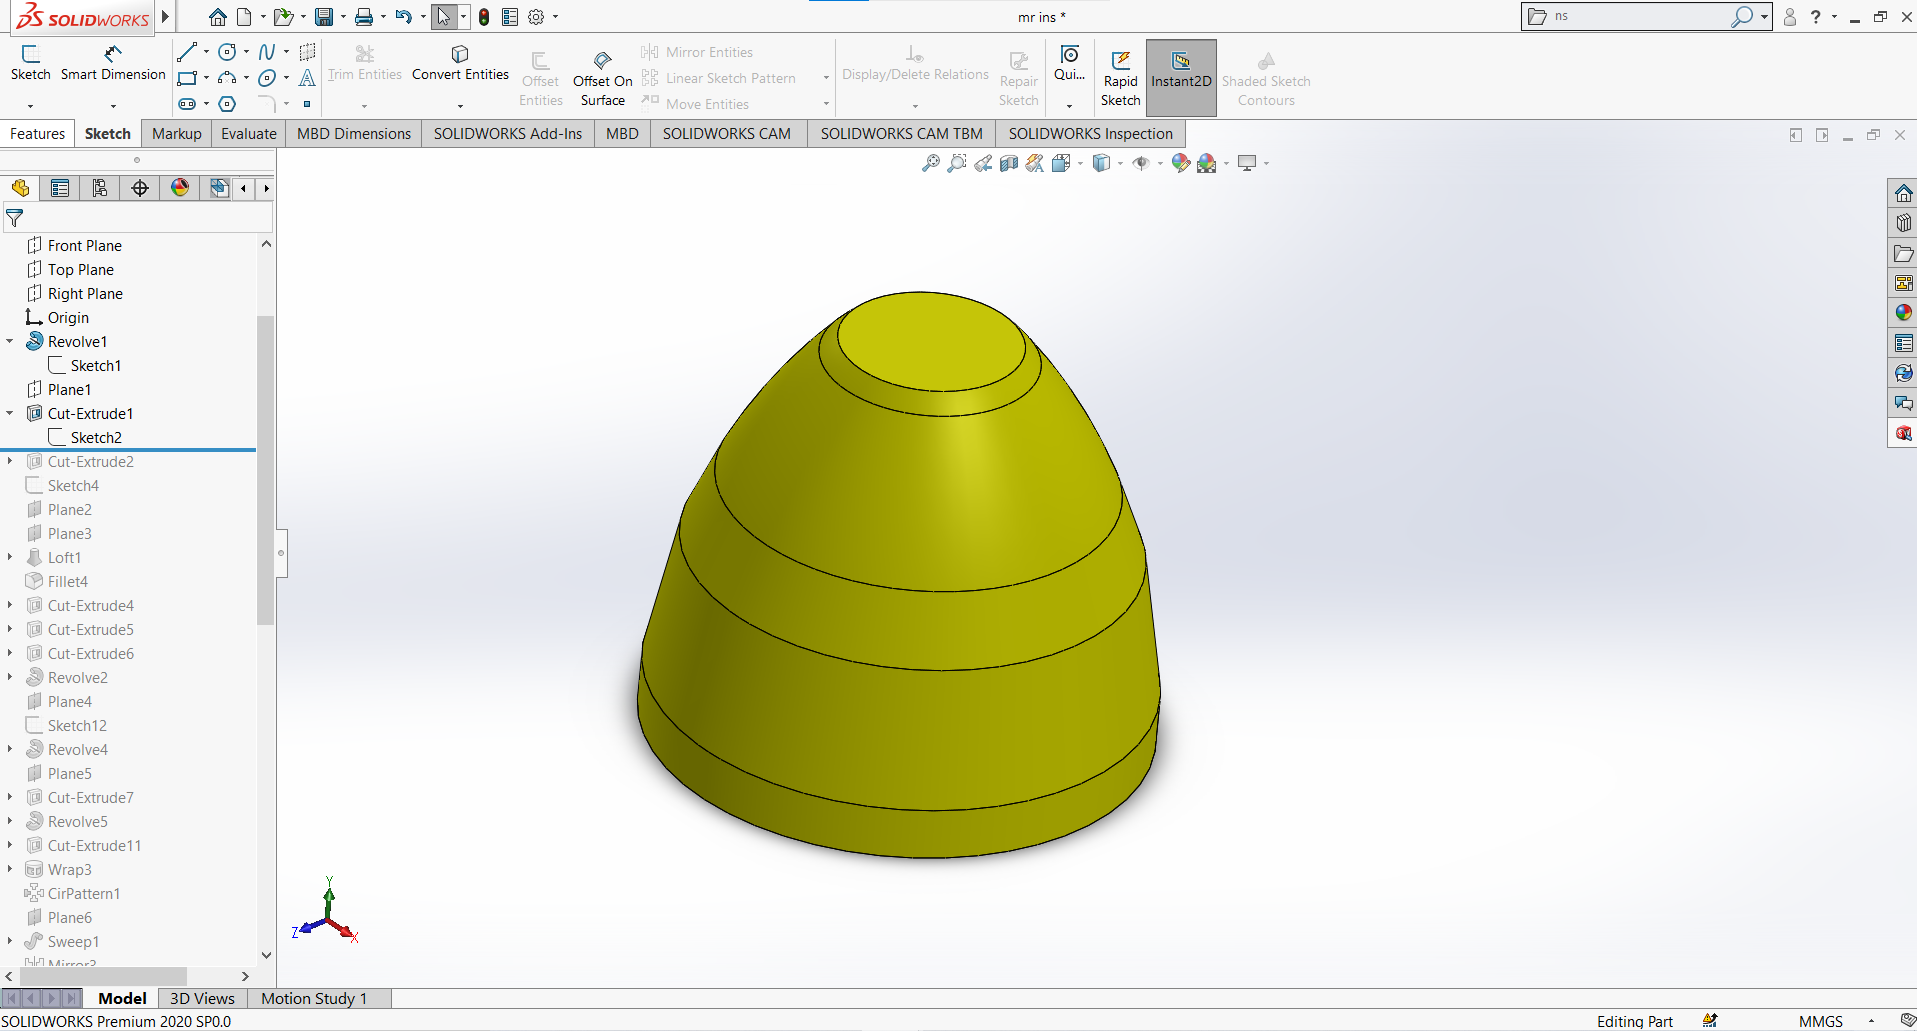The image size is (1917, 1031).
Task: Select Sketch2 in the feature tree
Action: tap(96, 437)
